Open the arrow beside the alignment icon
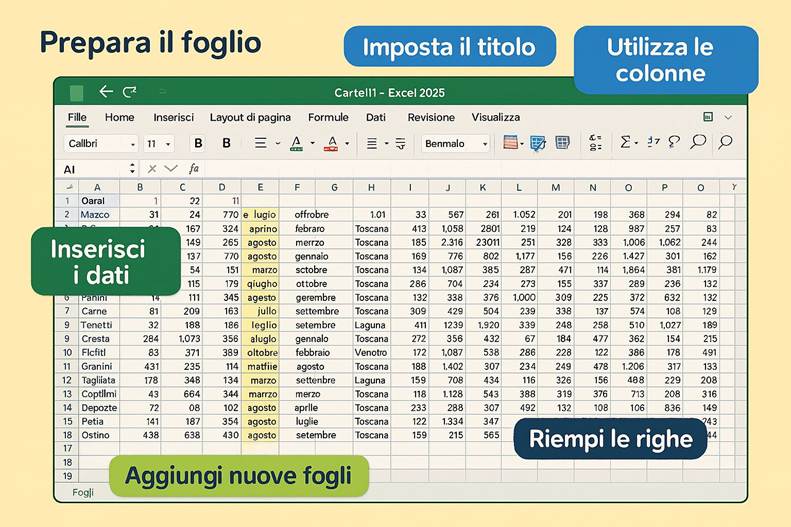 pos(277,144)
